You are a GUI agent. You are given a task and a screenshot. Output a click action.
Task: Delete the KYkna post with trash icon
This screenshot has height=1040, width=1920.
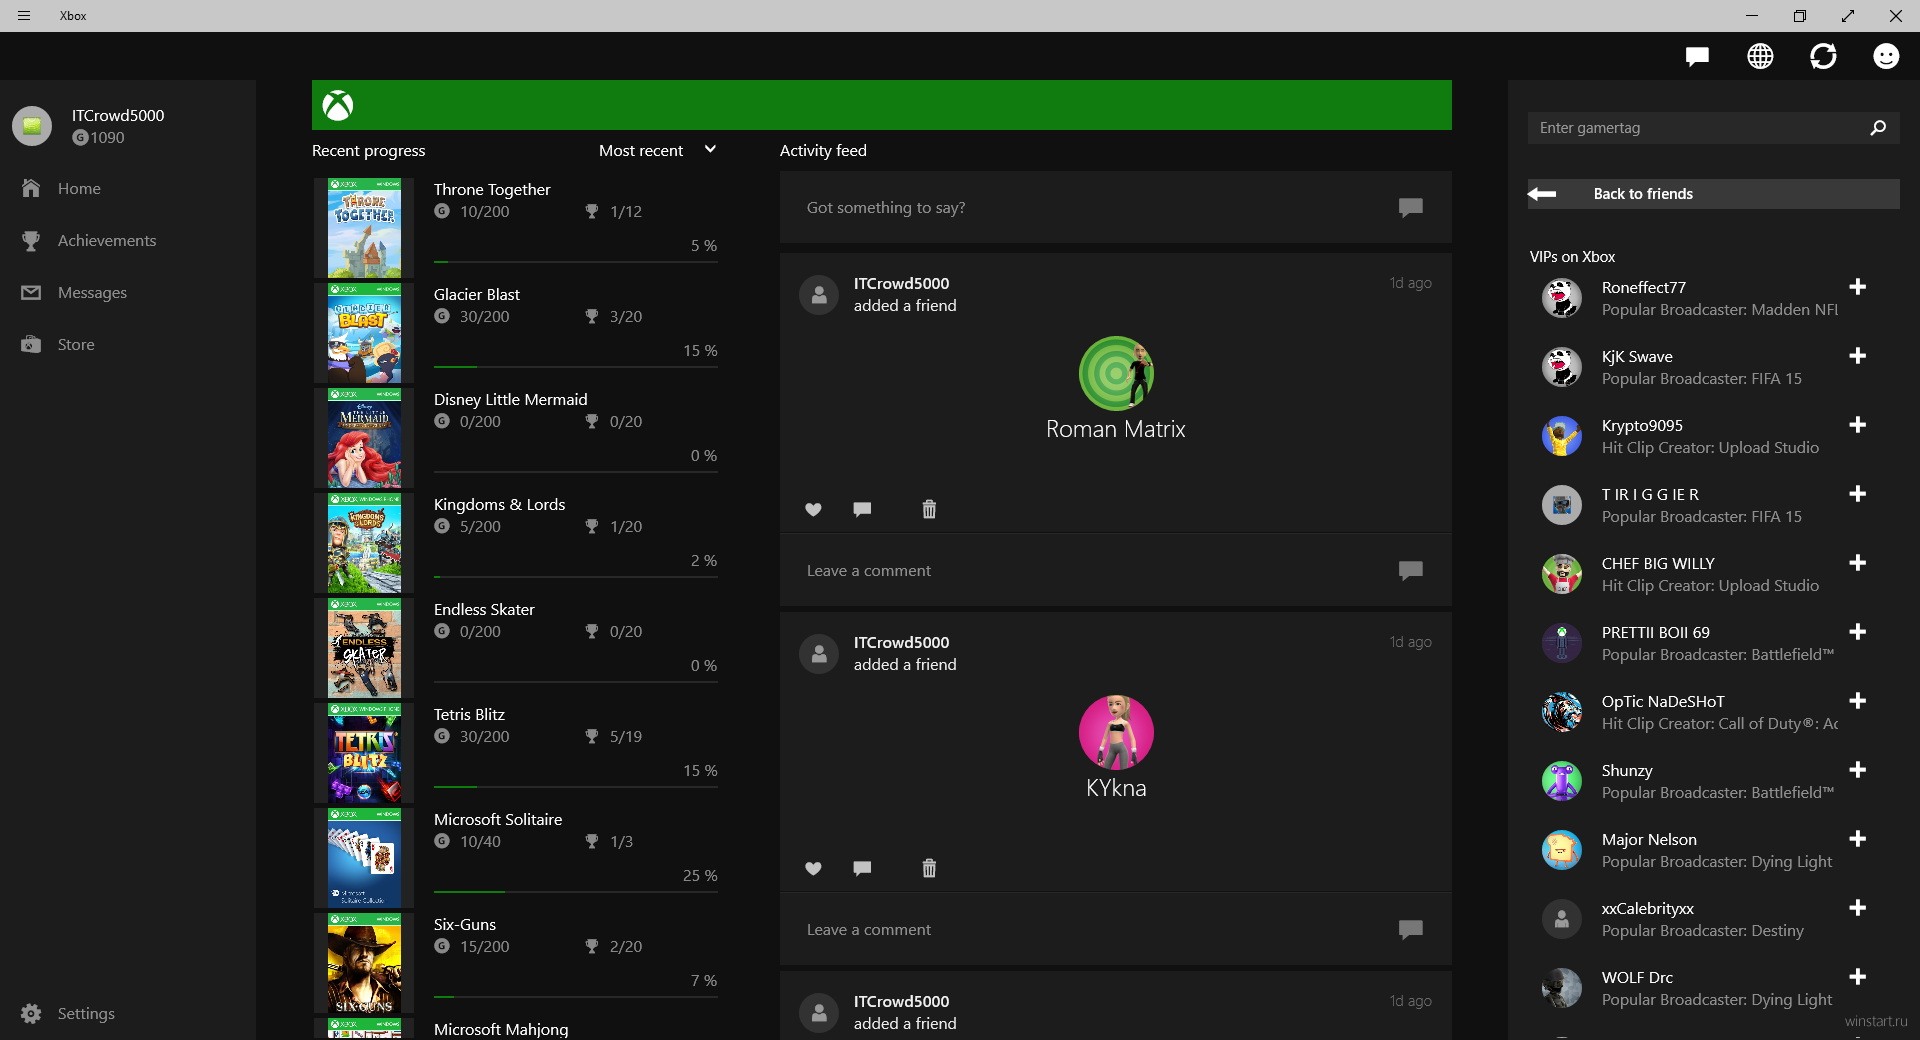click(x=929, y=868)
